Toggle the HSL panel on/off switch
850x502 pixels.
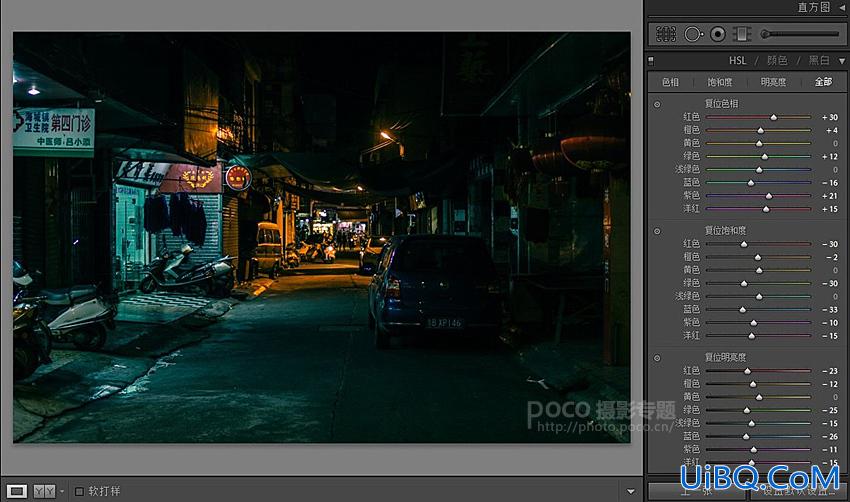click(651, 61)
